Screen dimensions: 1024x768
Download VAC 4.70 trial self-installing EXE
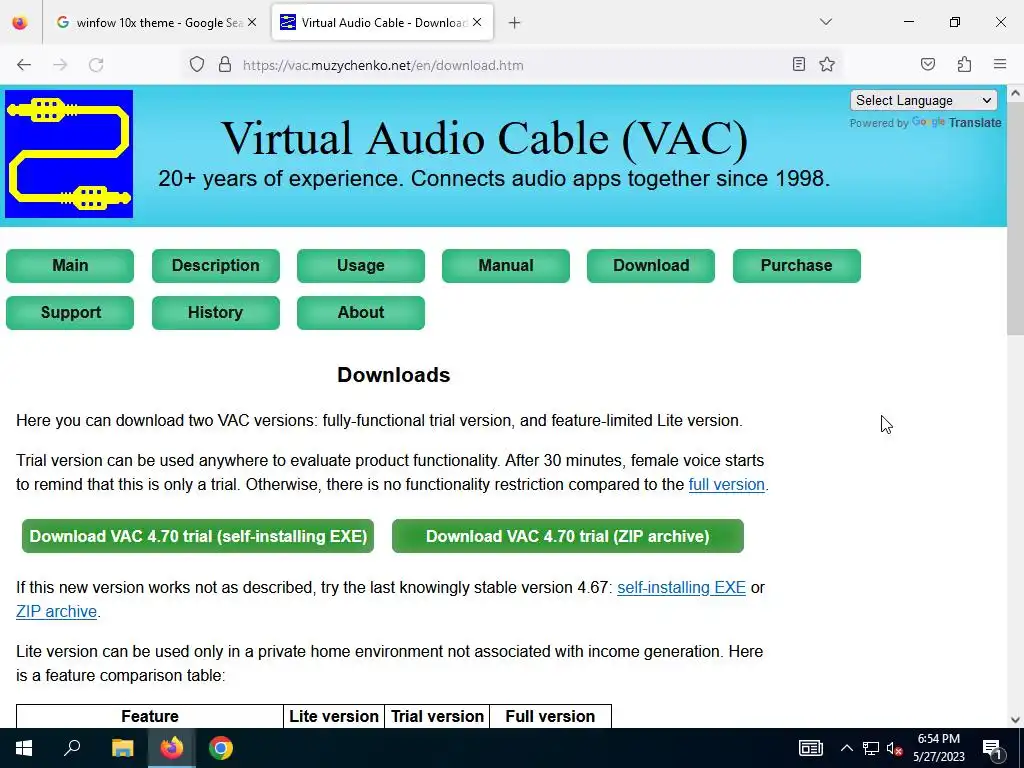click(x=198, y=536)
